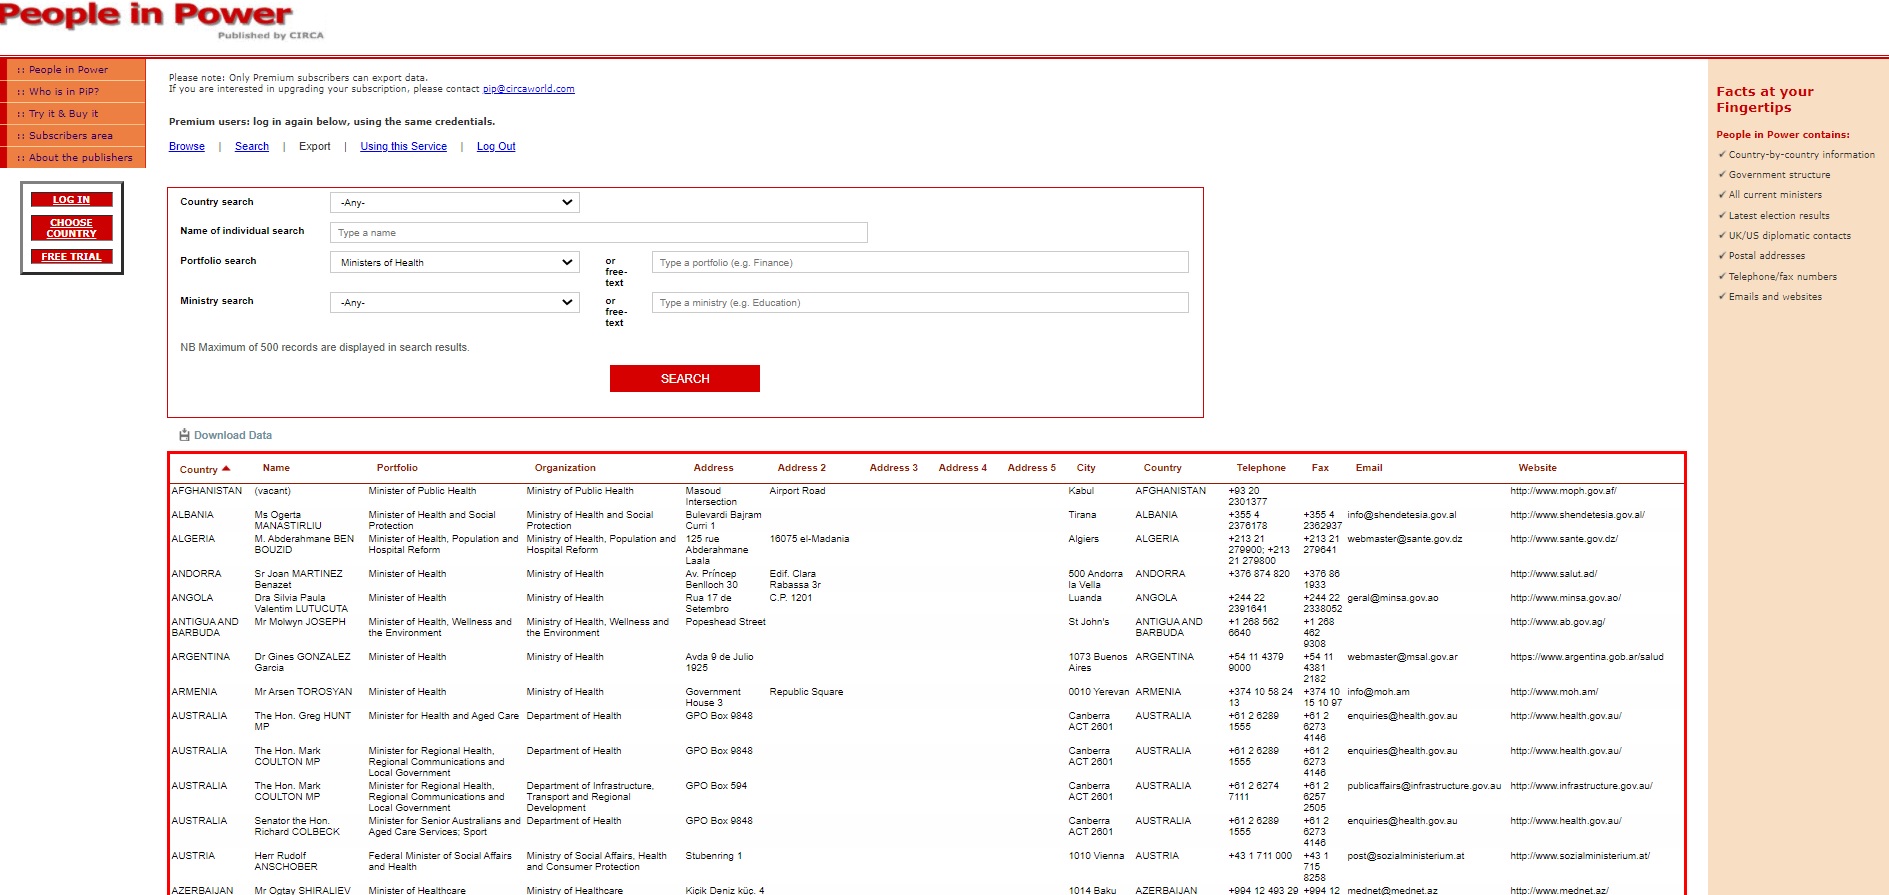This screenshot has height=895, width=1889.
Task: Open the Portfolio search dropdown showing Ministers of Health
Action: (455, 262)
